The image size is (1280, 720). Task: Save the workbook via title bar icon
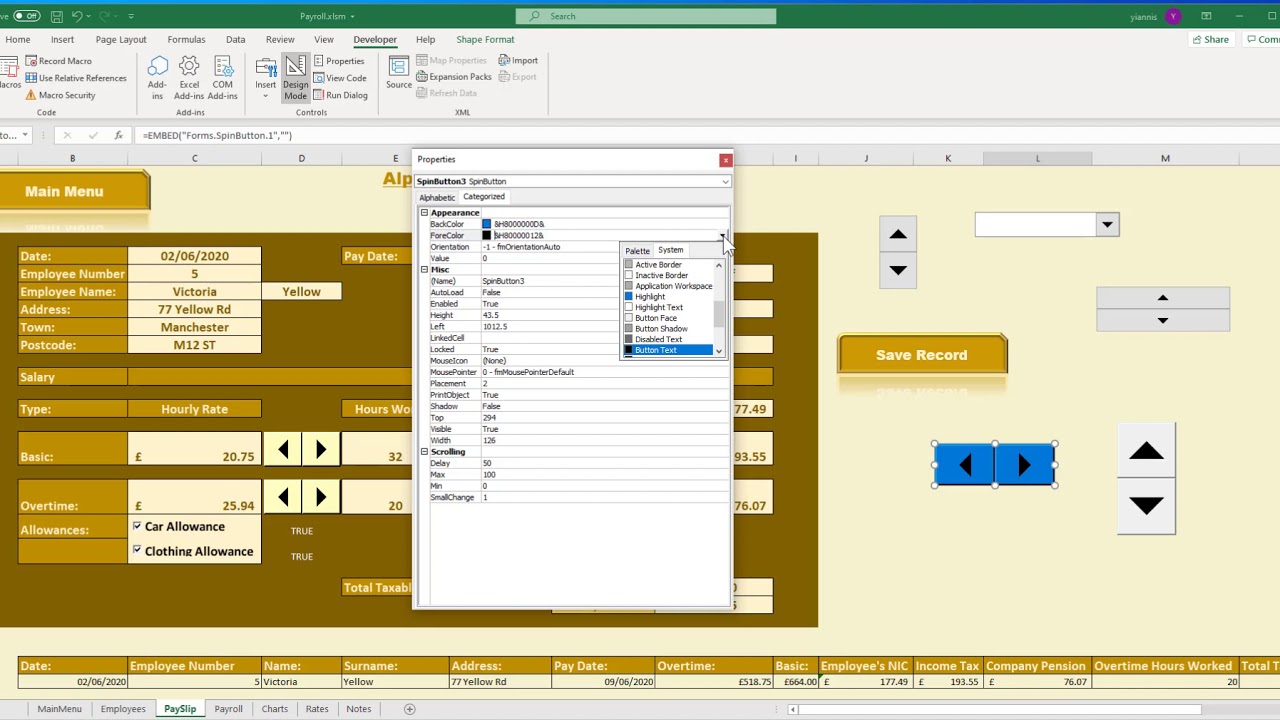(58, 16)
